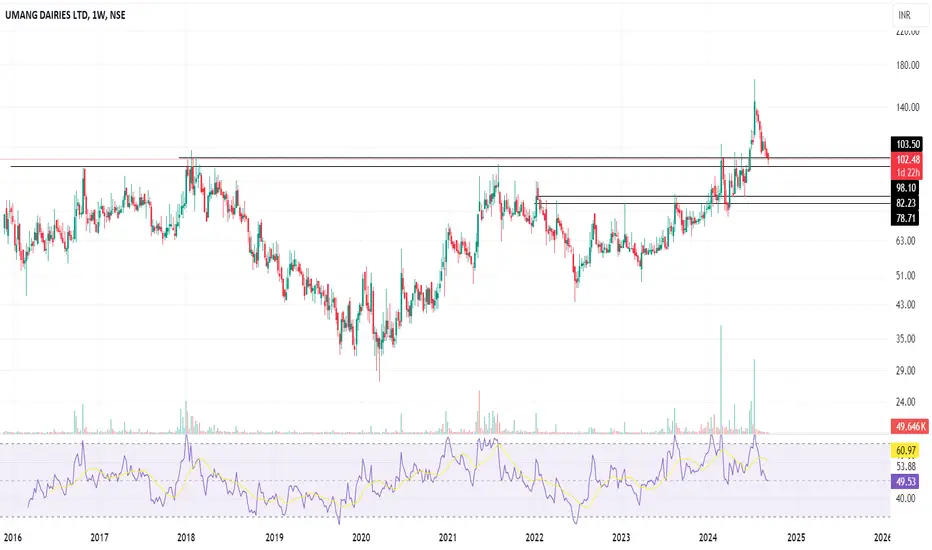932x550 pixels.
Task: Select the 78.71 price level label
Action: pos(905,218)
